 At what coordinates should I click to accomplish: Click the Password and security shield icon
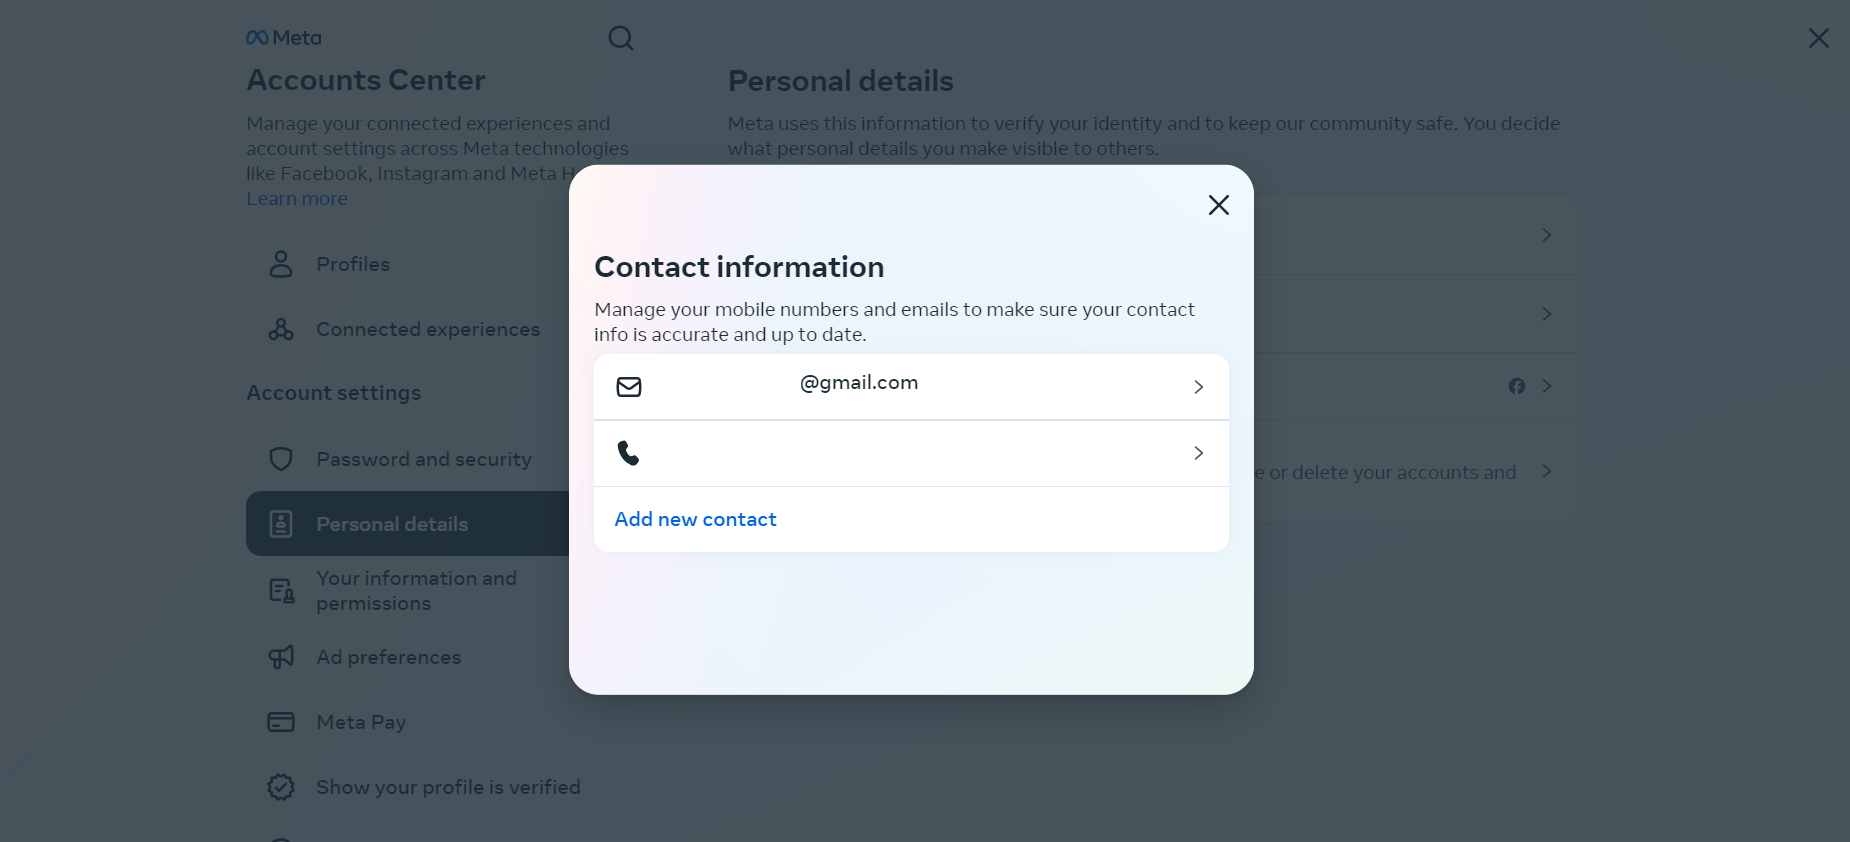[281, 459]
